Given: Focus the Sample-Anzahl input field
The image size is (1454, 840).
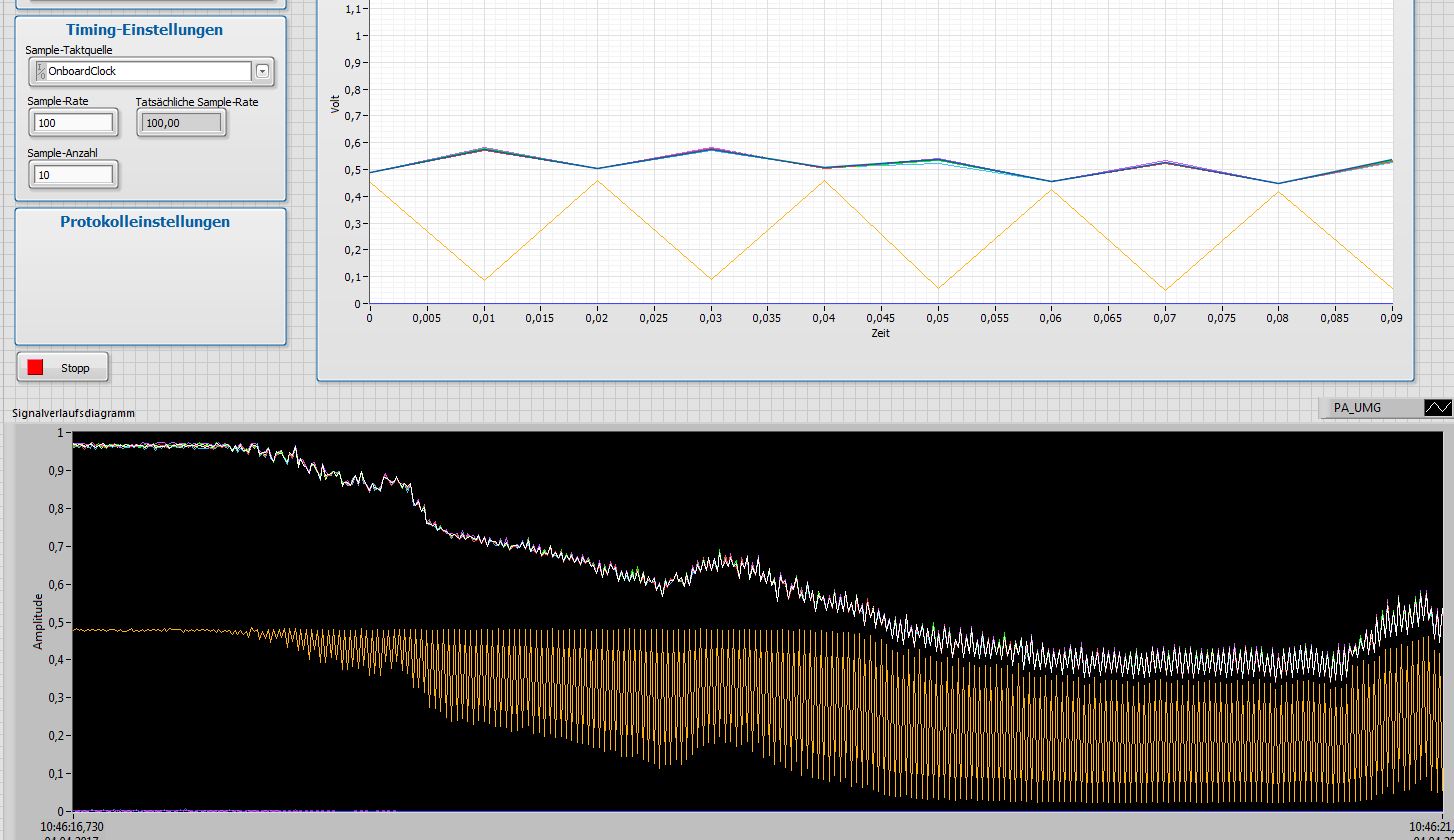Looking at the screenshot, I should (74, 175).
